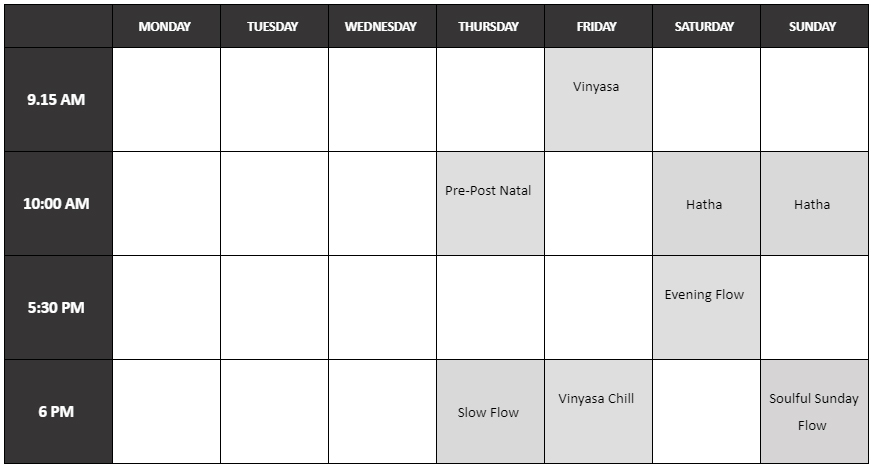Screen dimensions: 871x467
Task: Click the 6 PM row label
Action: coord(58,411)
